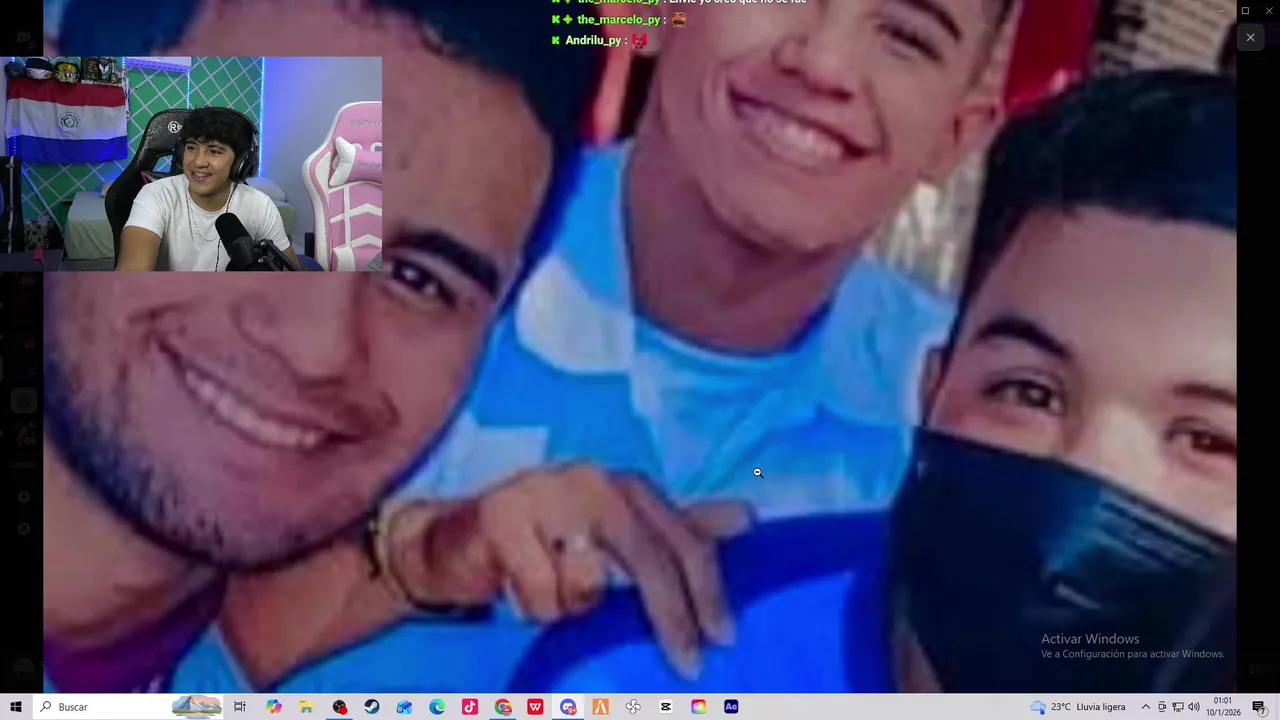
Task: Minimize the window at top right
Action: 1220,10
